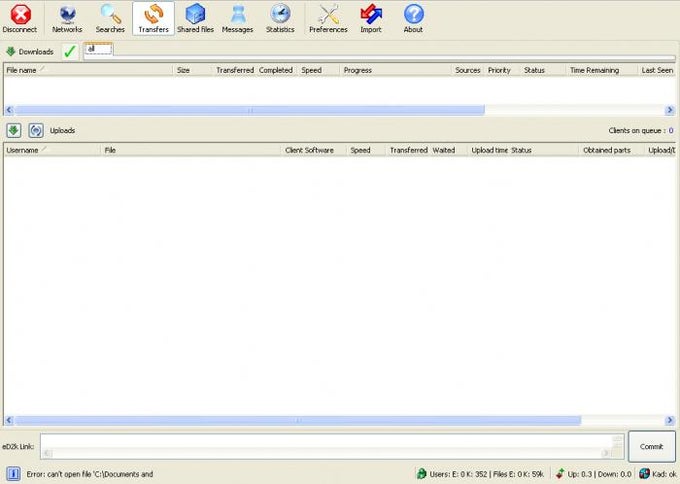Click the 'Clients on queue' text

637,131
